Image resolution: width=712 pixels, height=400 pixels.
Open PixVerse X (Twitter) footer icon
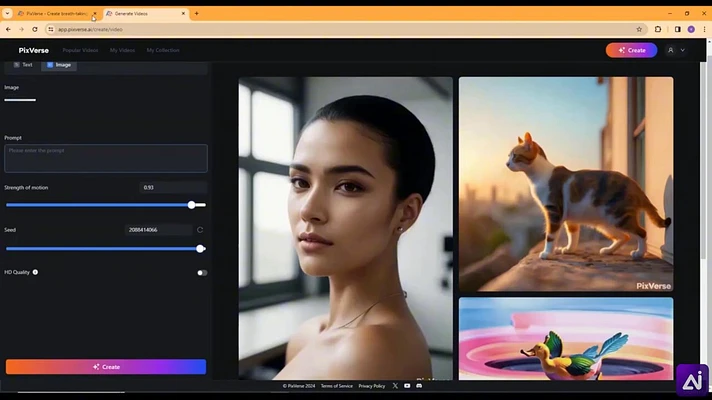click(x=395, y=386)
